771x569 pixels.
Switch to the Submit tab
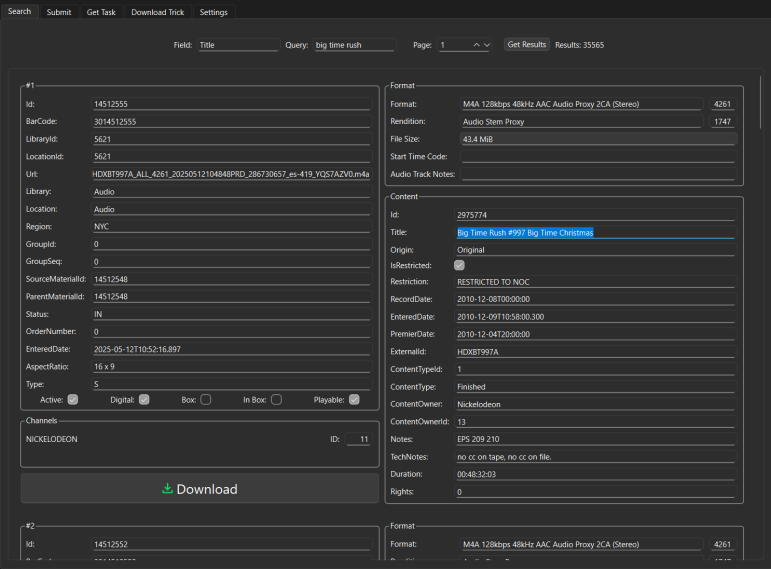click(x=59, y=12)
